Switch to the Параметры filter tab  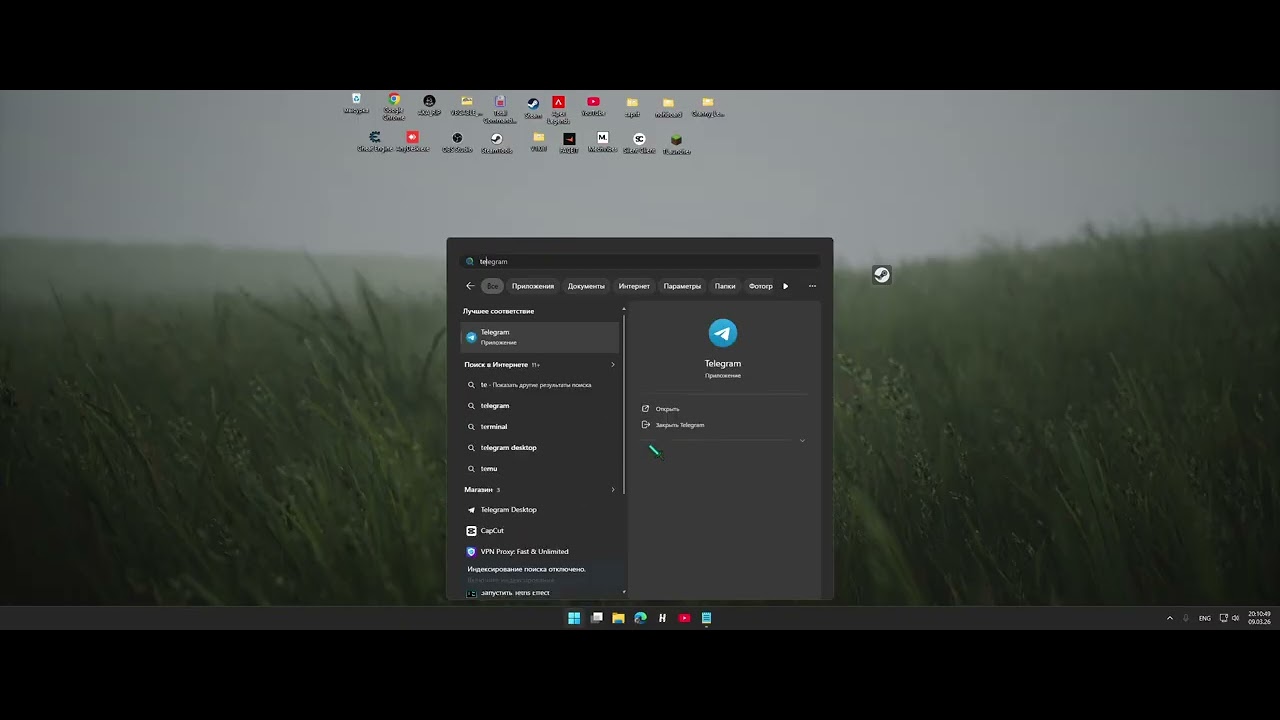682,286
